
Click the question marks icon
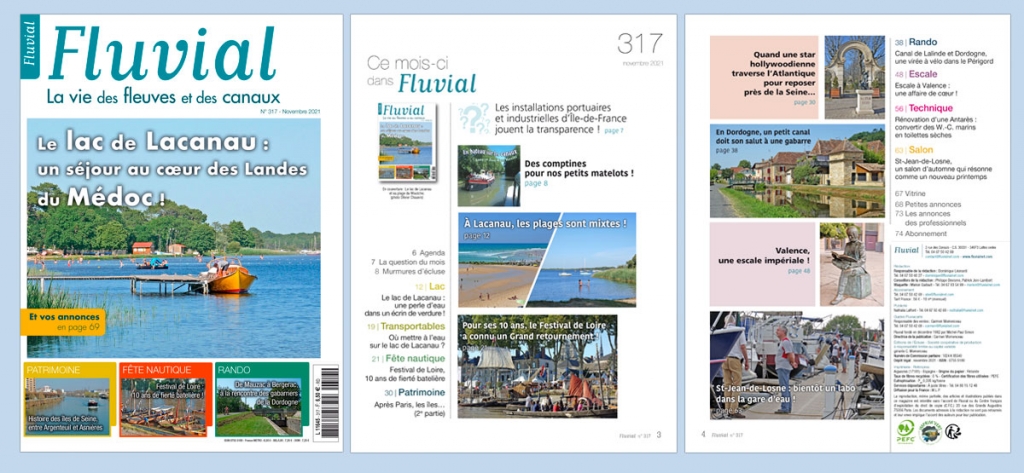(474, 119)
